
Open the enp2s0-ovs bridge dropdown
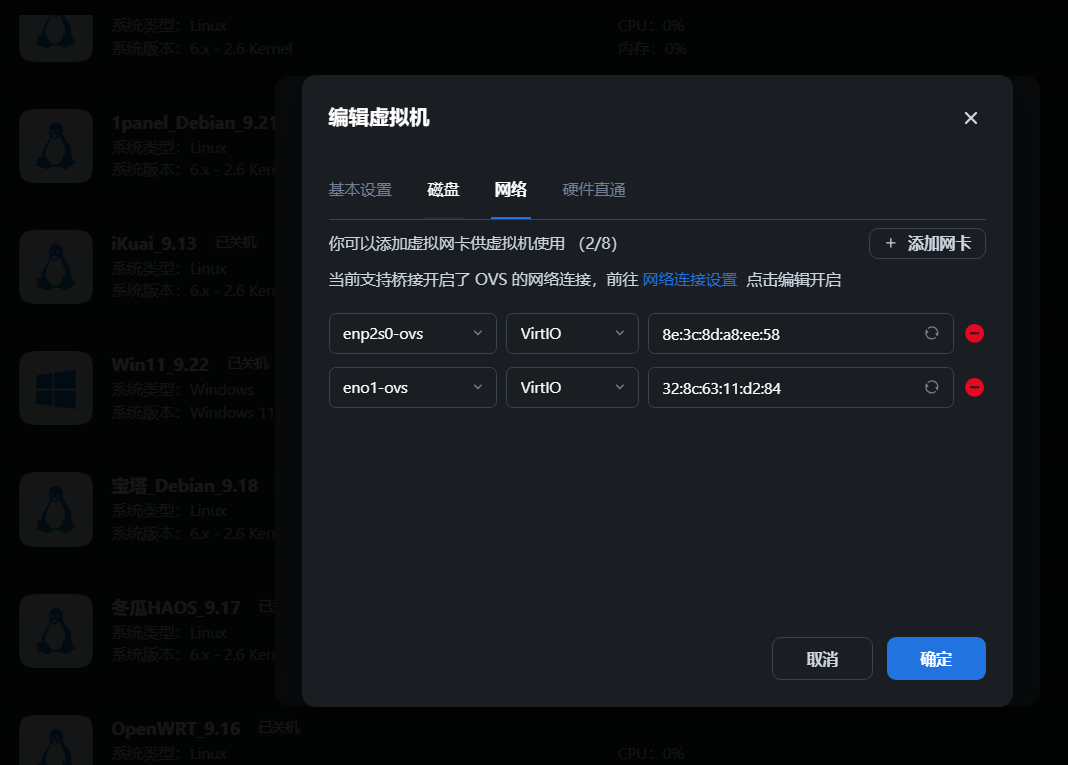[413, 333]
